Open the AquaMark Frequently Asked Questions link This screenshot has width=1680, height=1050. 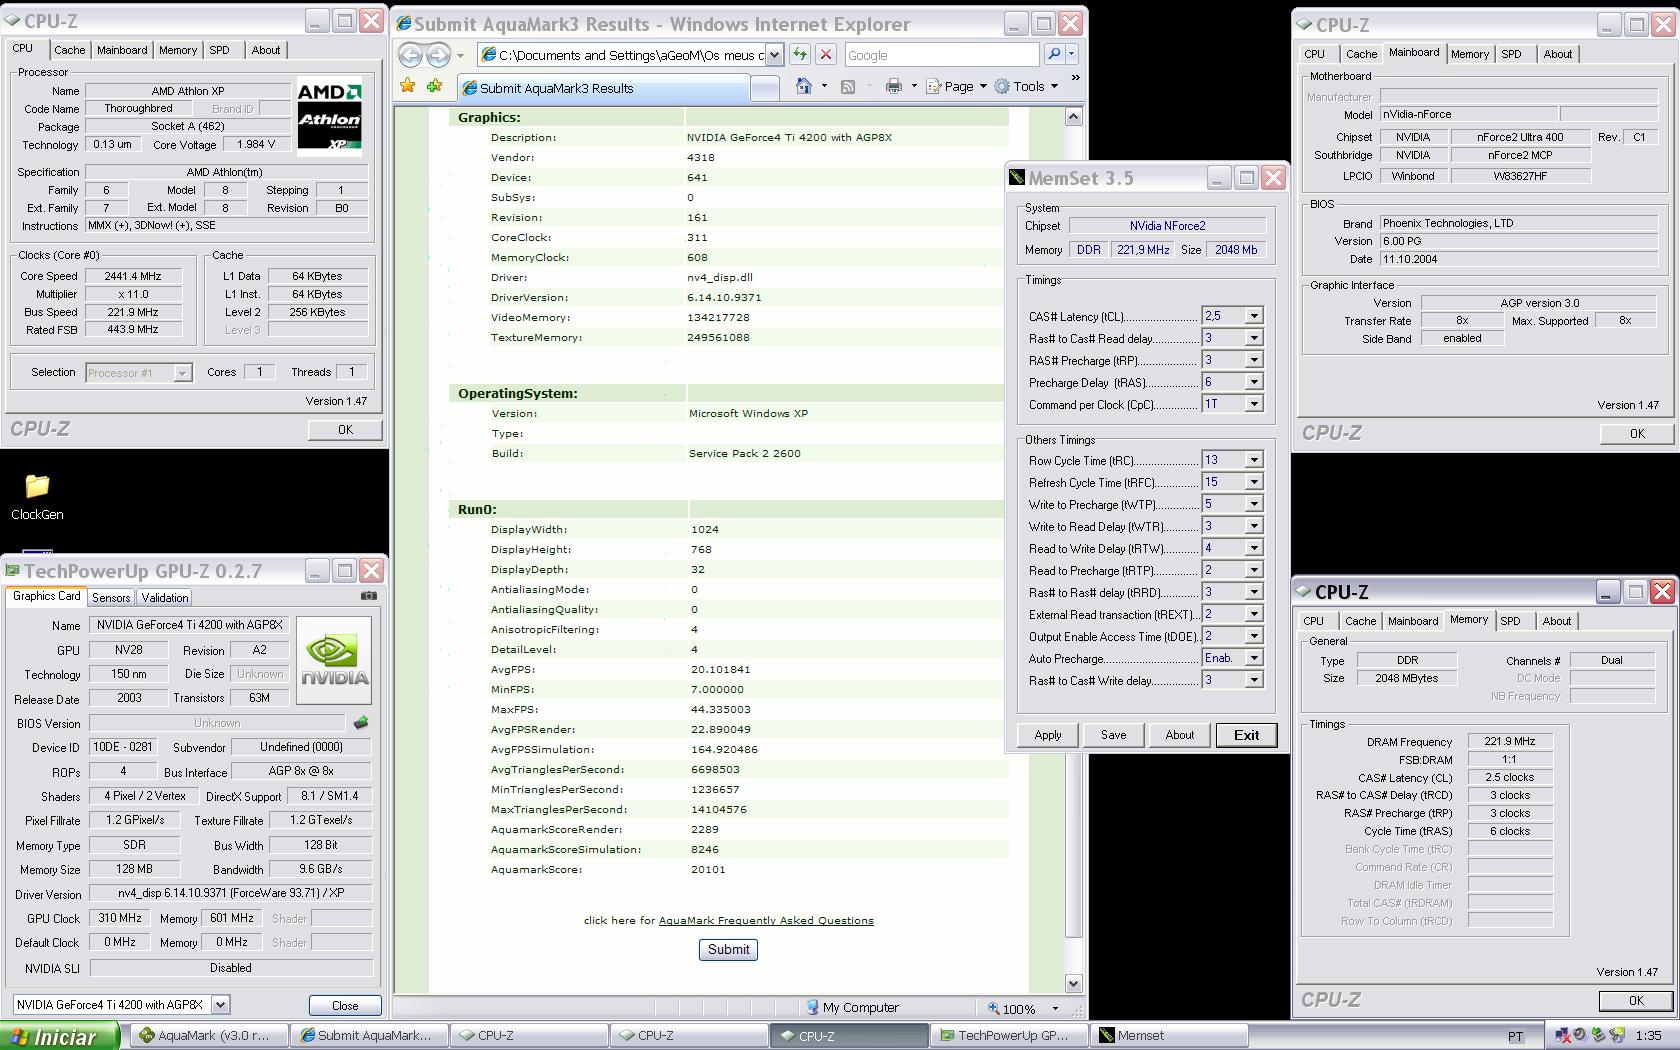click(766, 921)
